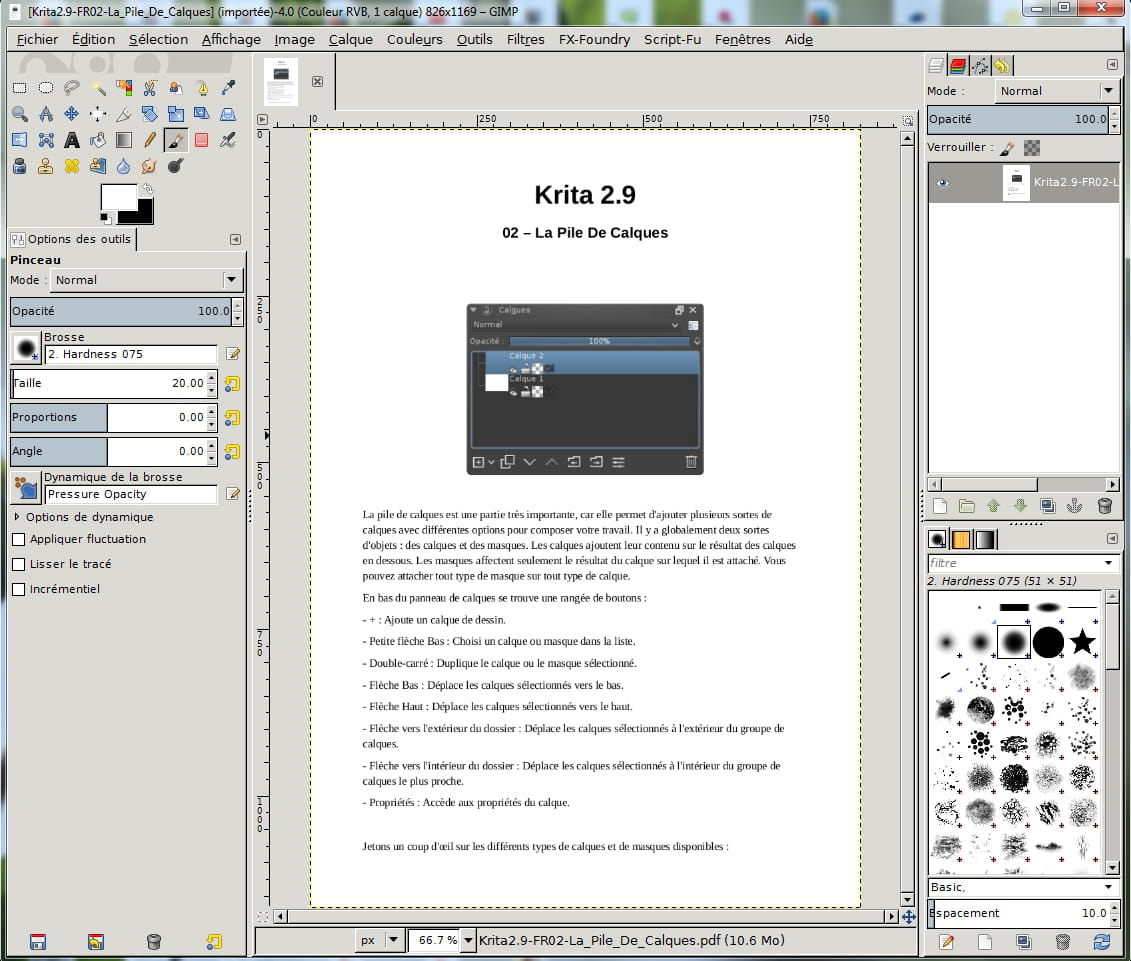Toggle link beside the Proportions slider

232,418
